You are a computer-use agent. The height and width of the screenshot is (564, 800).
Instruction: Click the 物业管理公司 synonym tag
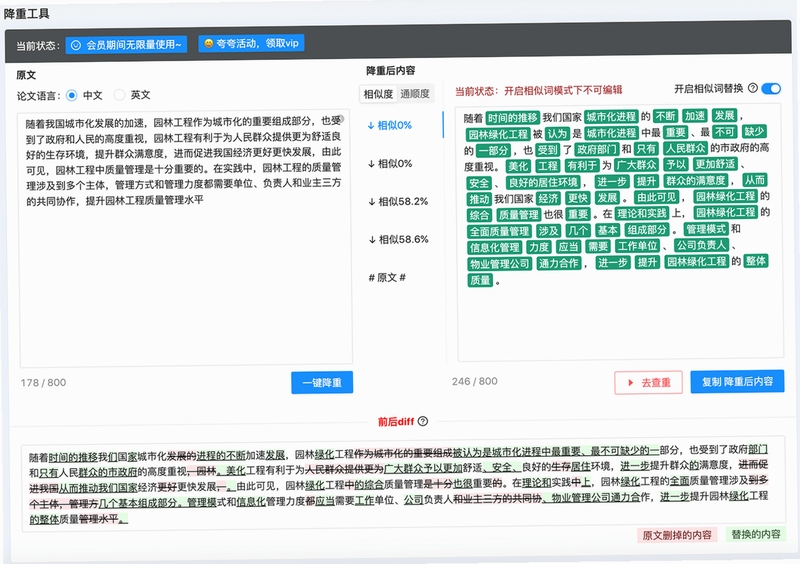(x=500, y=264)
